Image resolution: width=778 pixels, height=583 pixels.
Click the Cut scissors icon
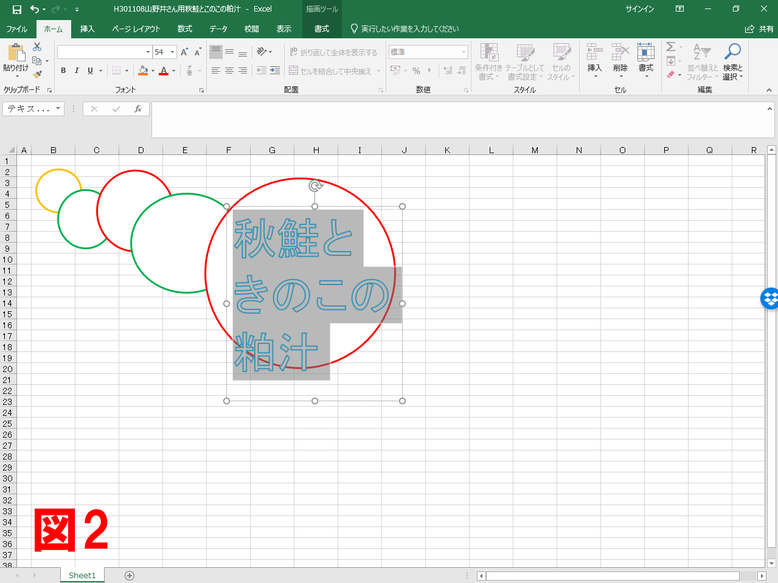click(37, 47)
